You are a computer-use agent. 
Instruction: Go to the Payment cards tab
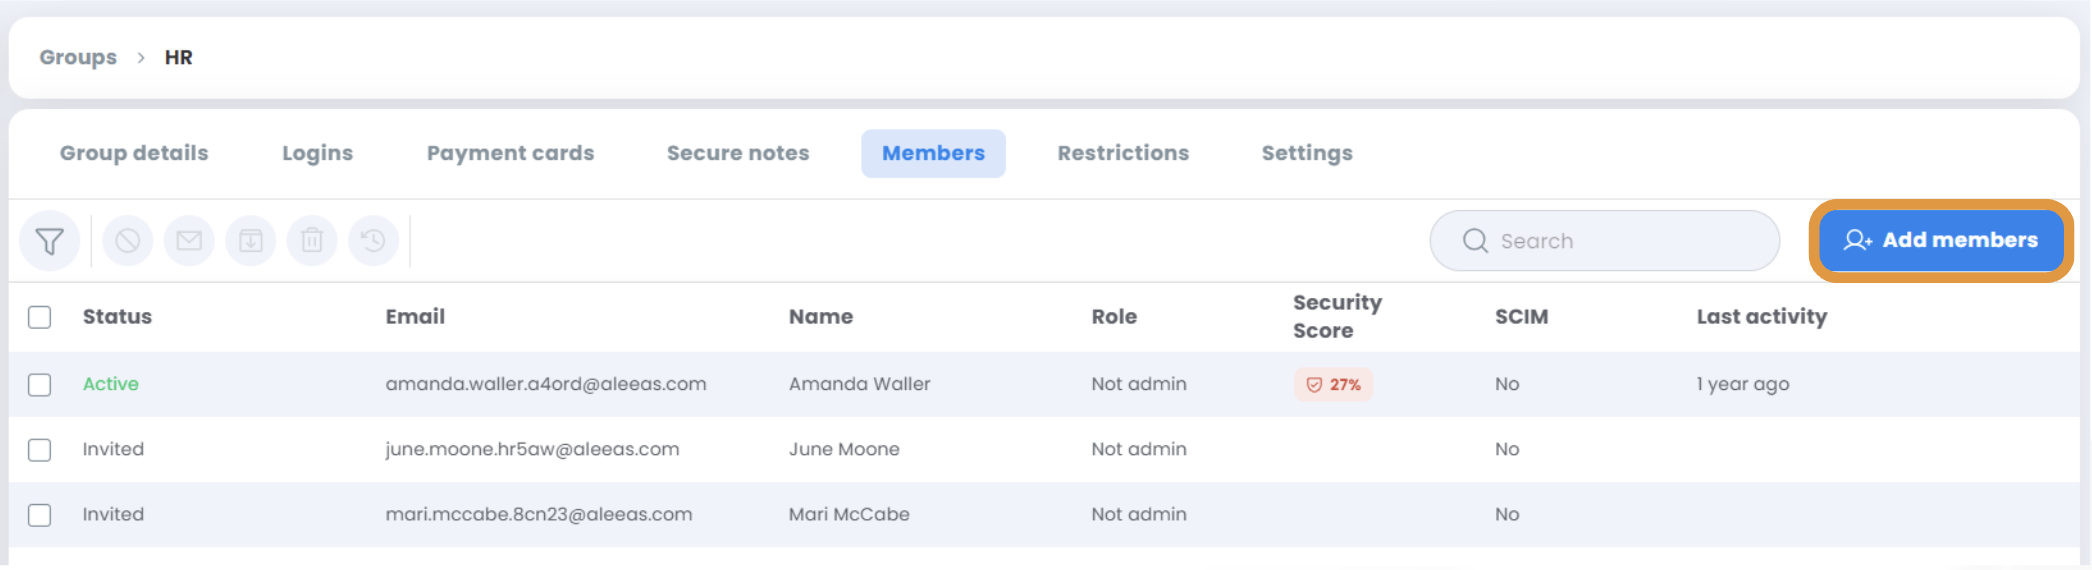click(x=510, y=153)
